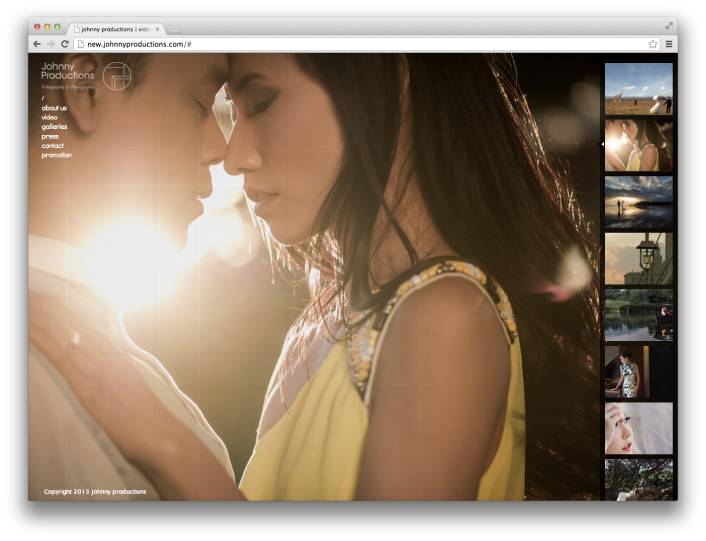
Task: Open the promotion menu item
Action: pos(57,155)
